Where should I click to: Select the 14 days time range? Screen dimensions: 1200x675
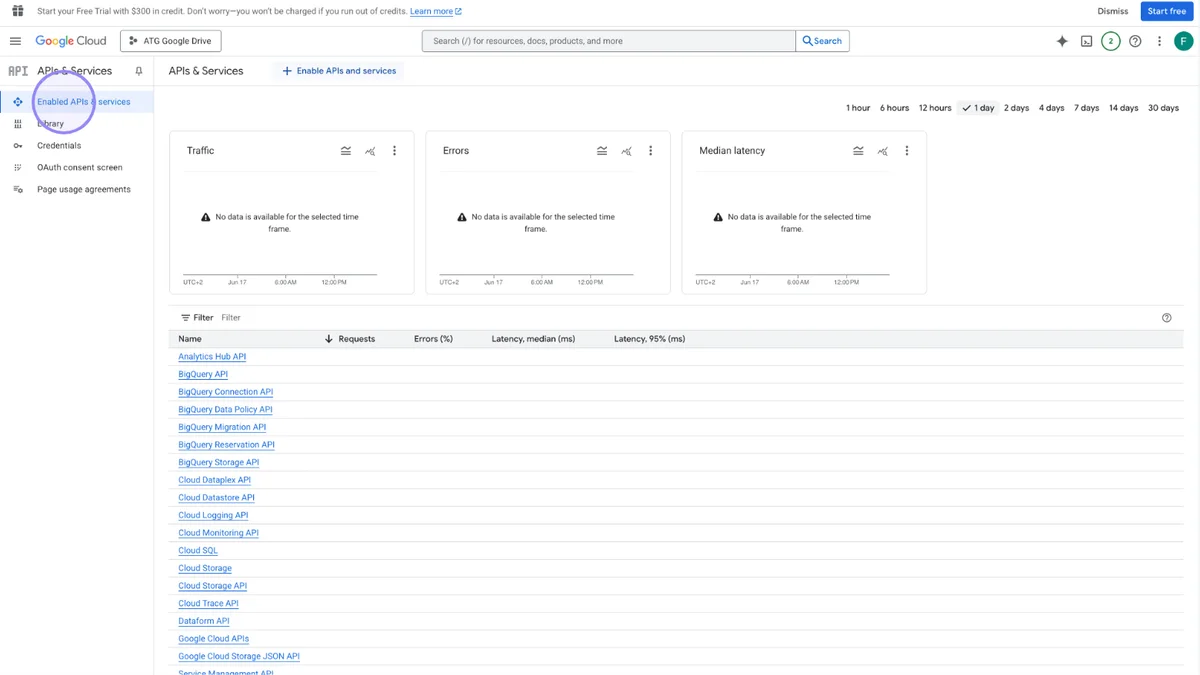pos(1123,108)
